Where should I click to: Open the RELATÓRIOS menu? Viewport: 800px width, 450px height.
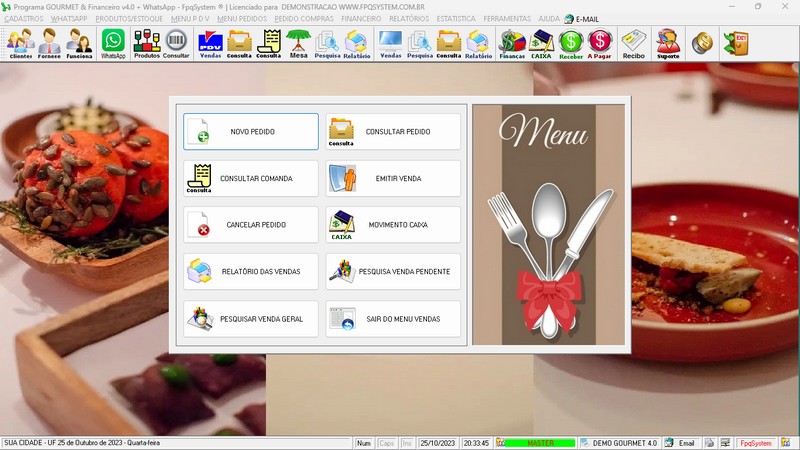point(409,19)
